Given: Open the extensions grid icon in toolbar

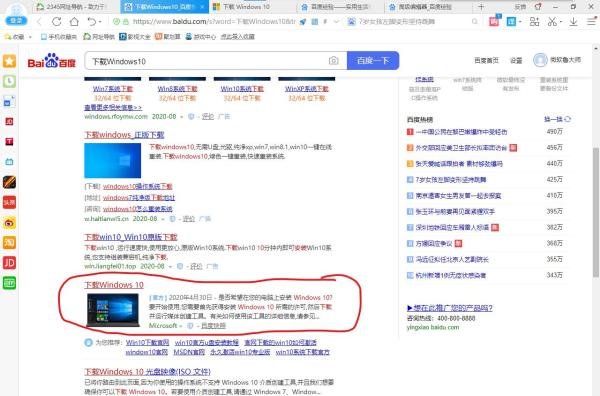Looking at the screenshot, I should point(534,22).
